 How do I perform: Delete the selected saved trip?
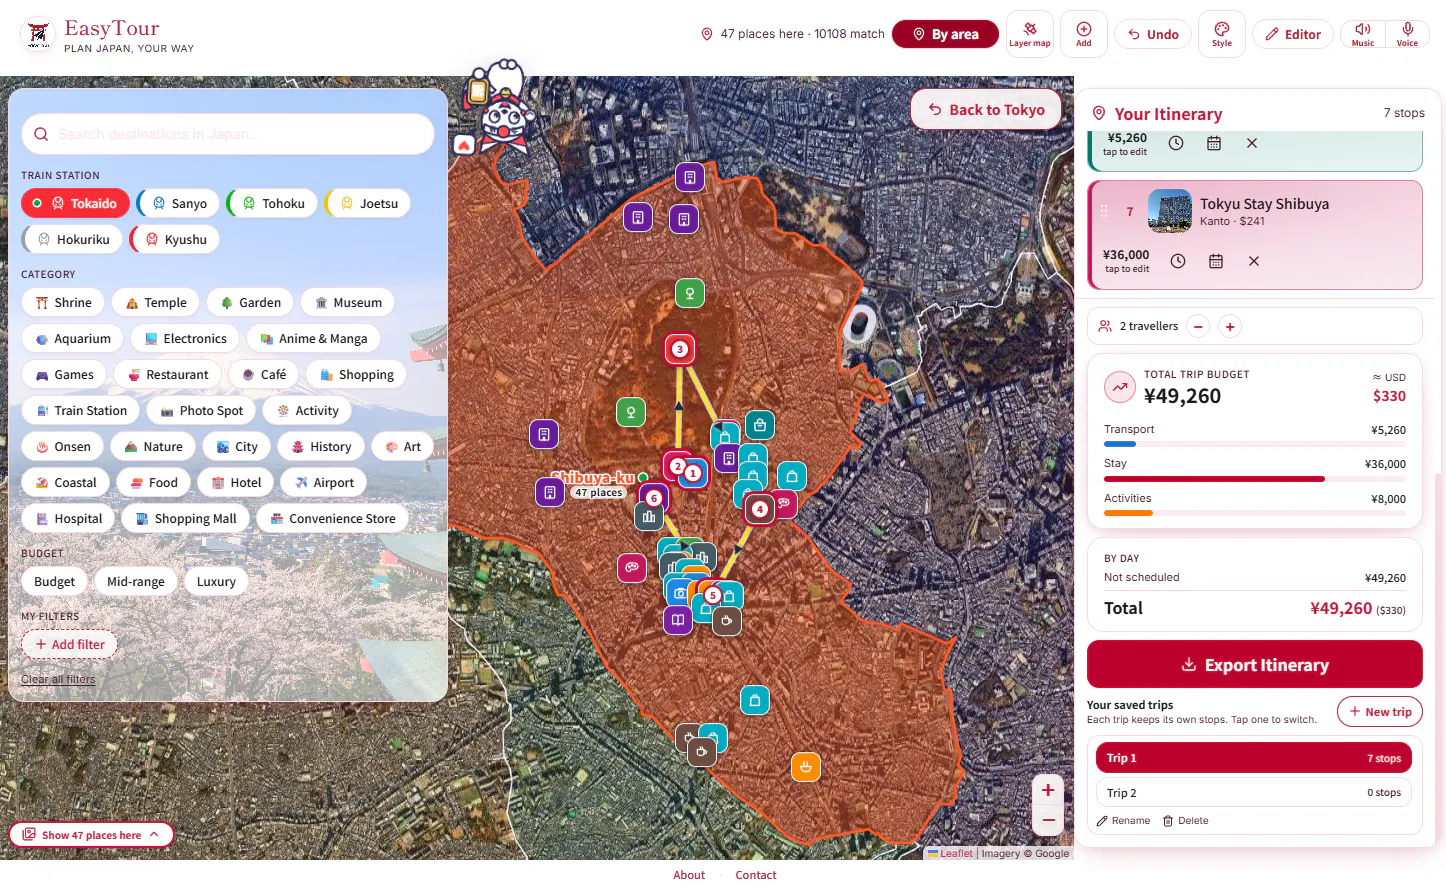pos(1186,821)
